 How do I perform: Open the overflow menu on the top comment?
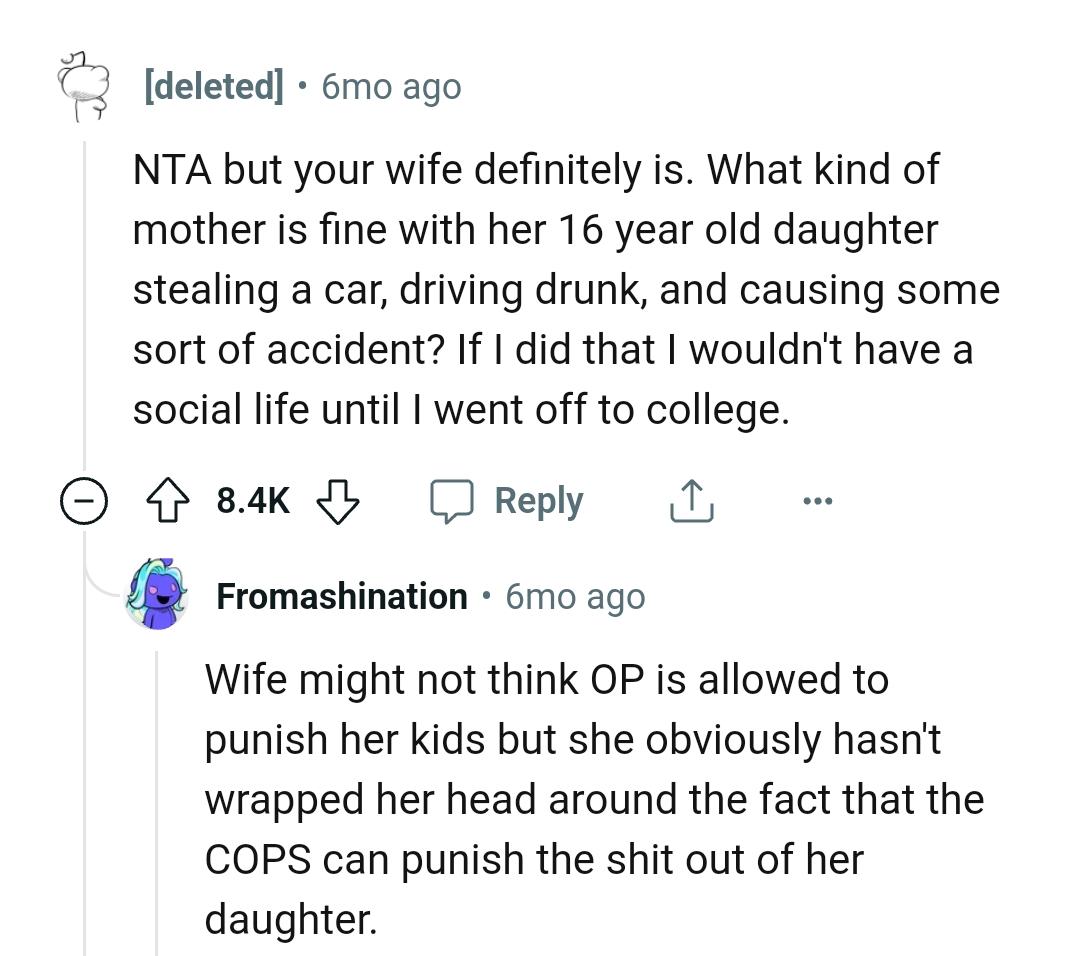coord(818,500)
